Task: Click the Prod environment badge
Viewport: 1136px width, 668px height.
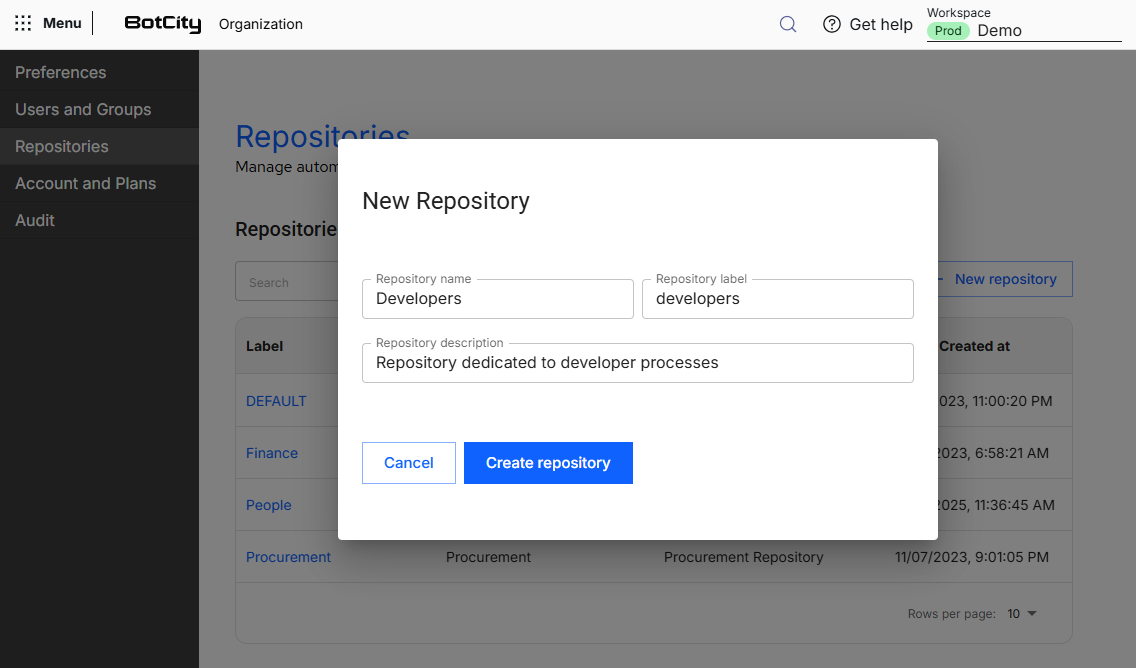Action: point(948,30)
